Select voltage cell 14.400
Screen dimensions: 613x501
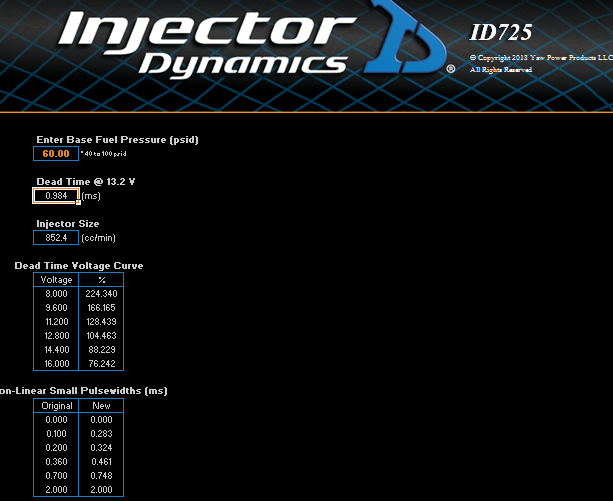pos(56,350)
